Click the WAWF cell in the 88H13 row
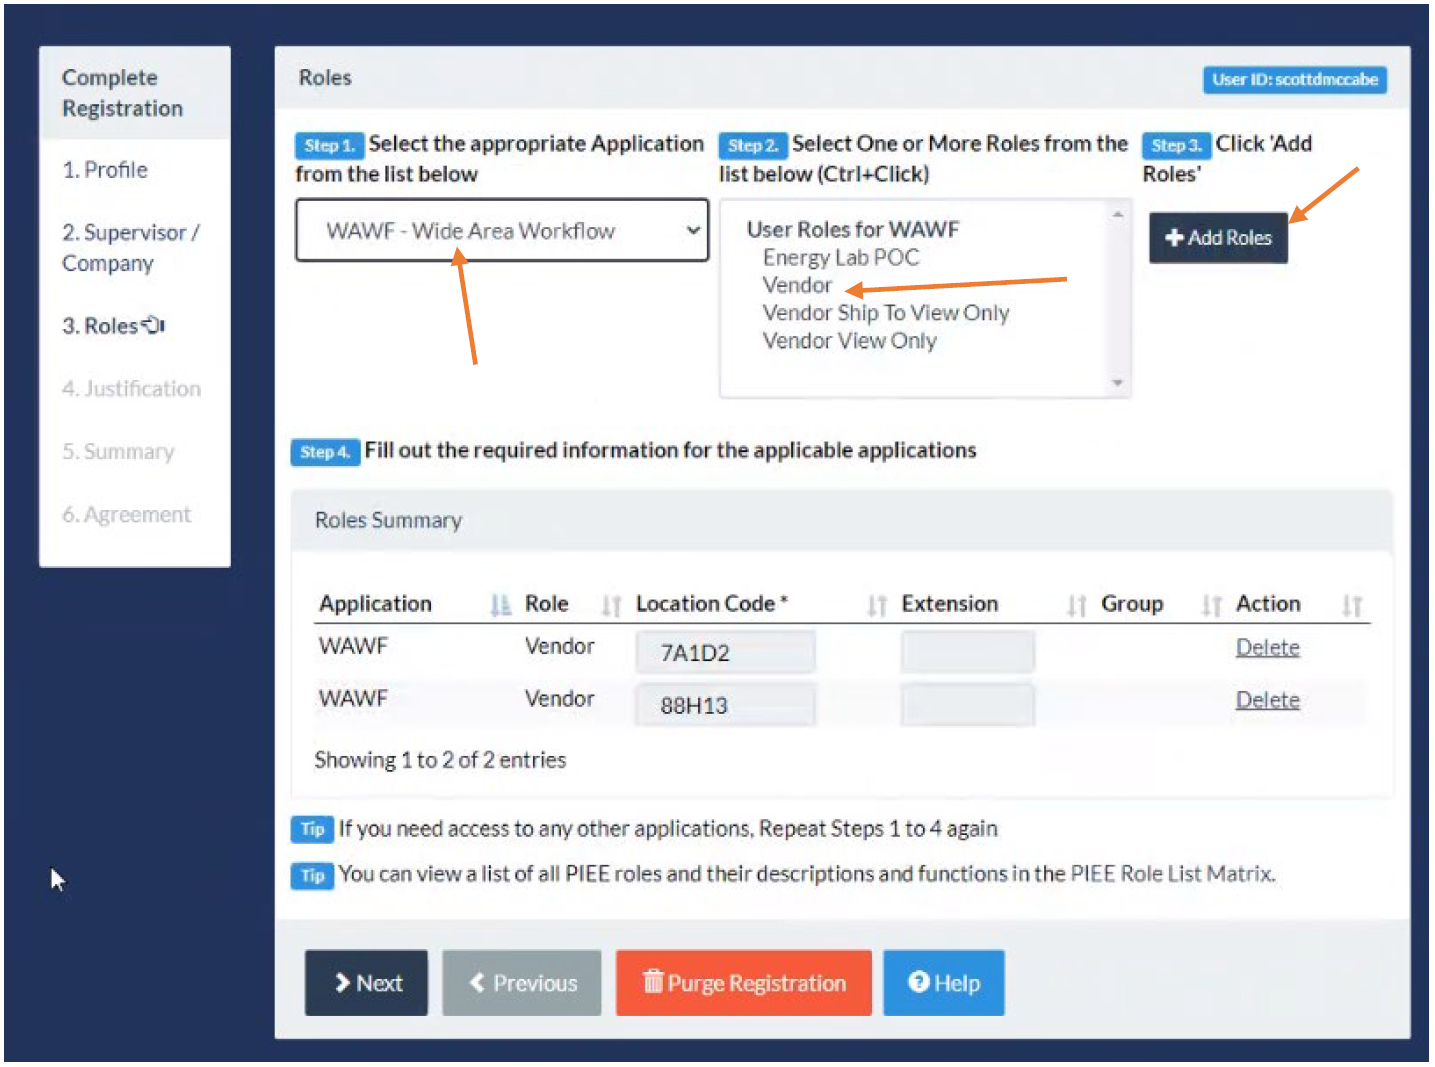This screenshot has width=1435, height=1067. [x=353, y=698]
